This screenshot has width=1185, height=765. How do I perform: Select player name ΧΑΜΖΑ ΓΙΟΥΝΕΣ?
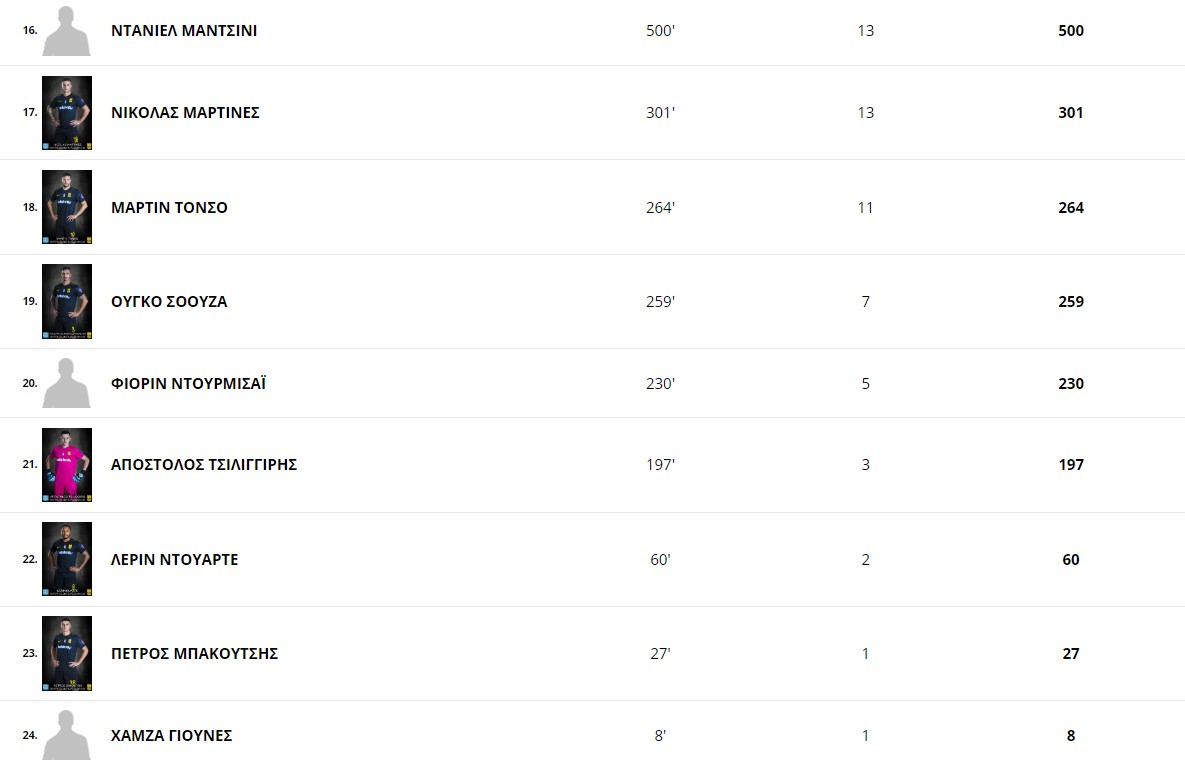172,736
